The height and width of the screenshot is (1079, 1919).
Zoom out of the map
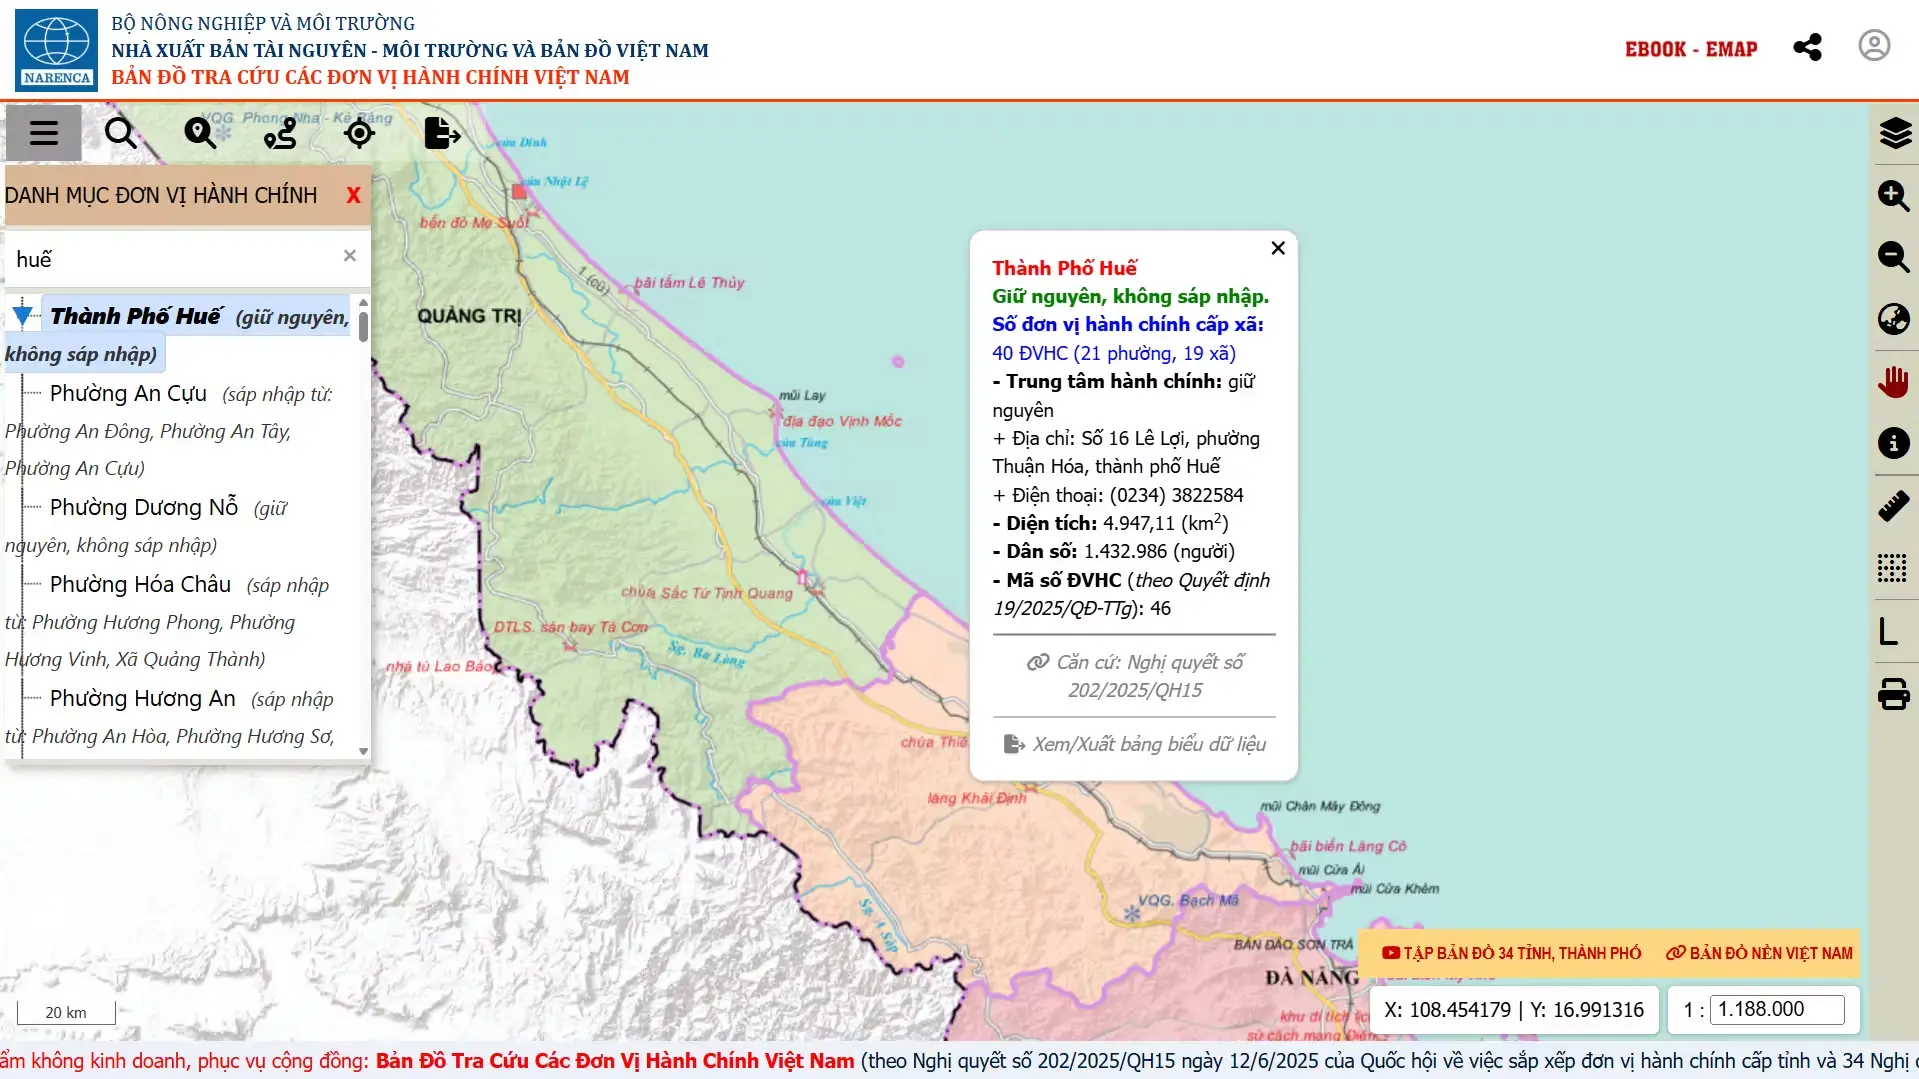pyautogui.click(x=1894, y=257)
